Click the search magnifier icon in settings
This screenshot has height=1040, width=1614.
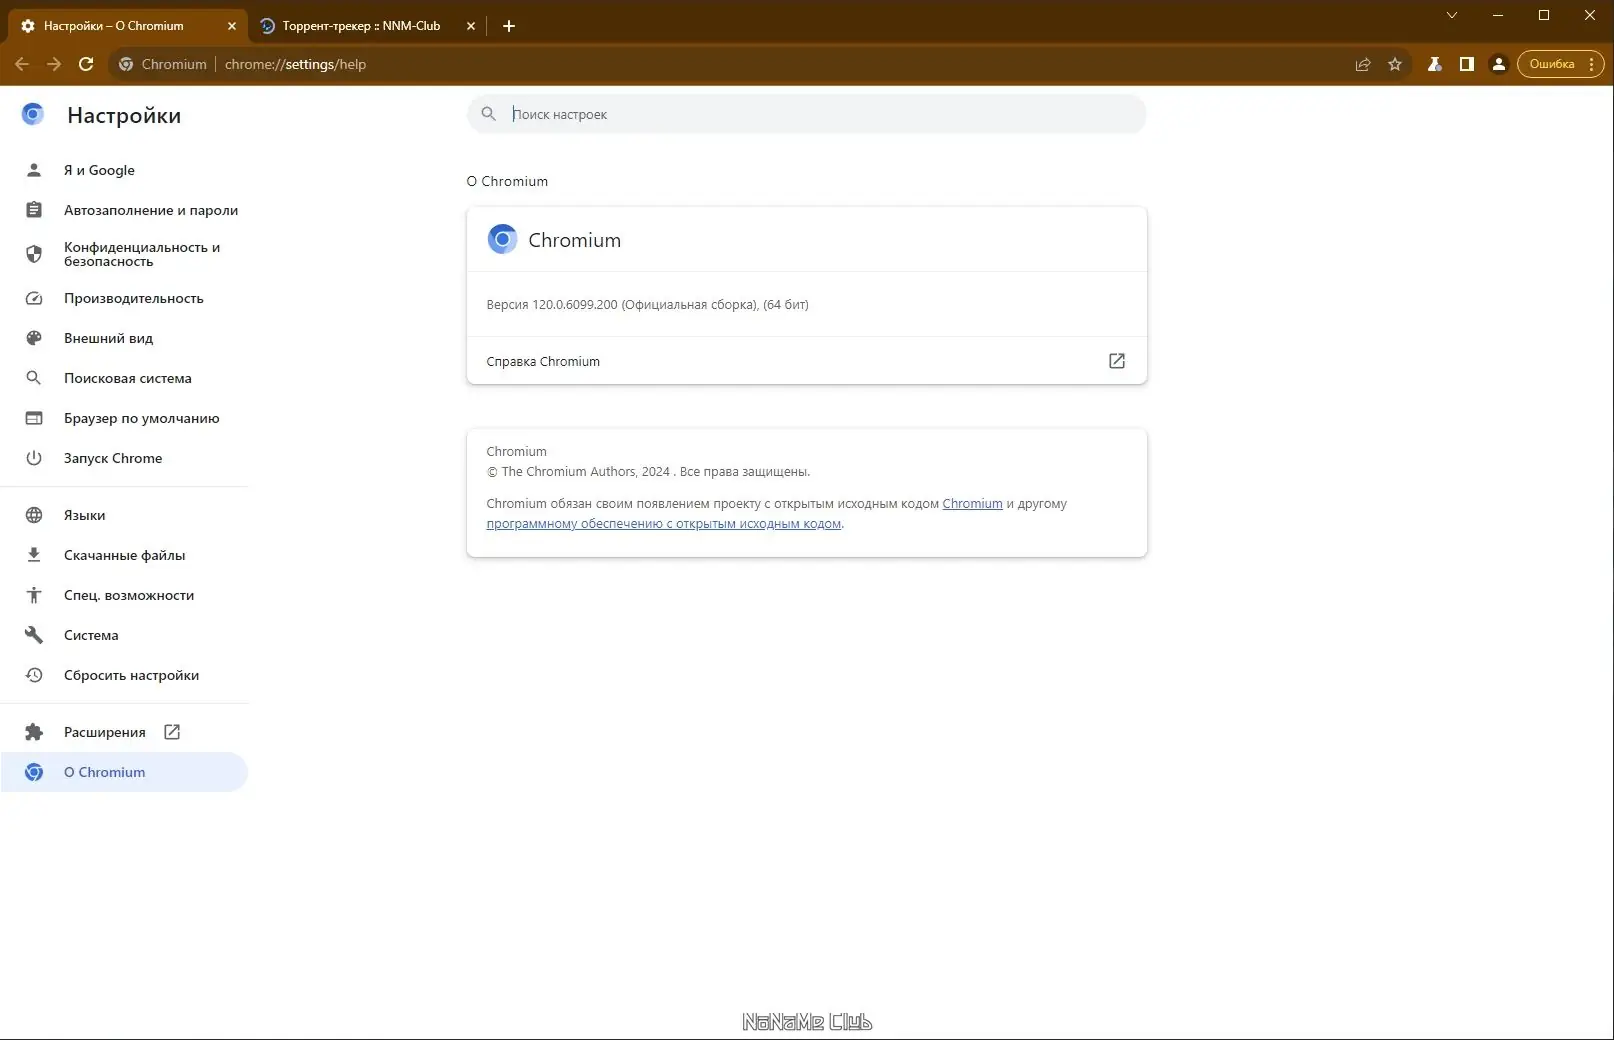coord(489,114)
